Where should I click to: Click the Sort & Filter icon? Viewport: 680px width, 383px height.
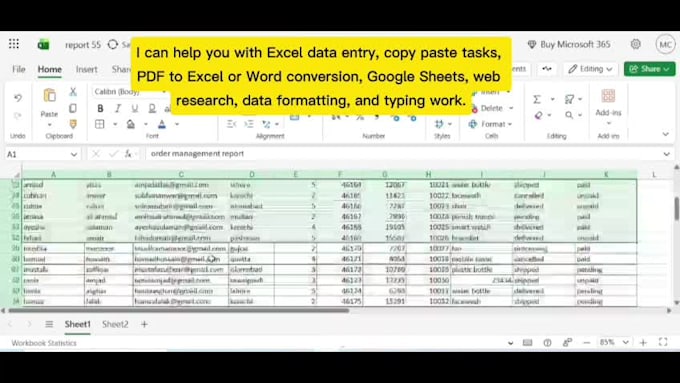(569, 99)
